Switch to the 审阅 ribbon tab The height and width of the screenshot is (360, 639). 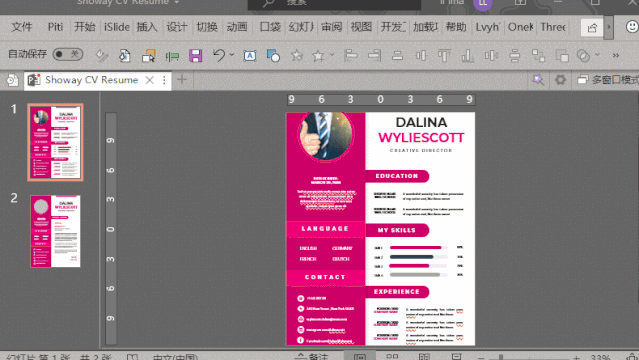[332, 27]
